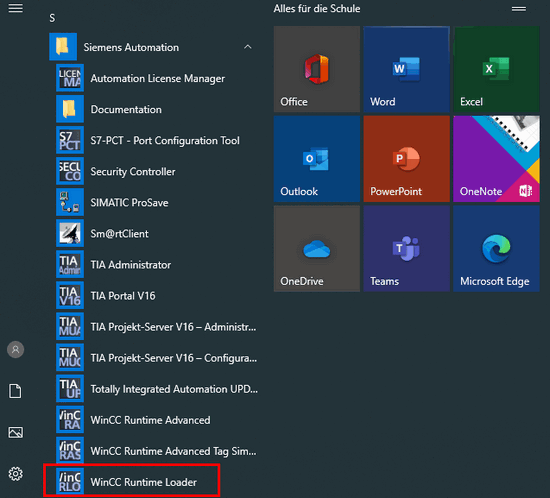Click the S7-PCT icon
550x498 pixels.
point(70,140)
